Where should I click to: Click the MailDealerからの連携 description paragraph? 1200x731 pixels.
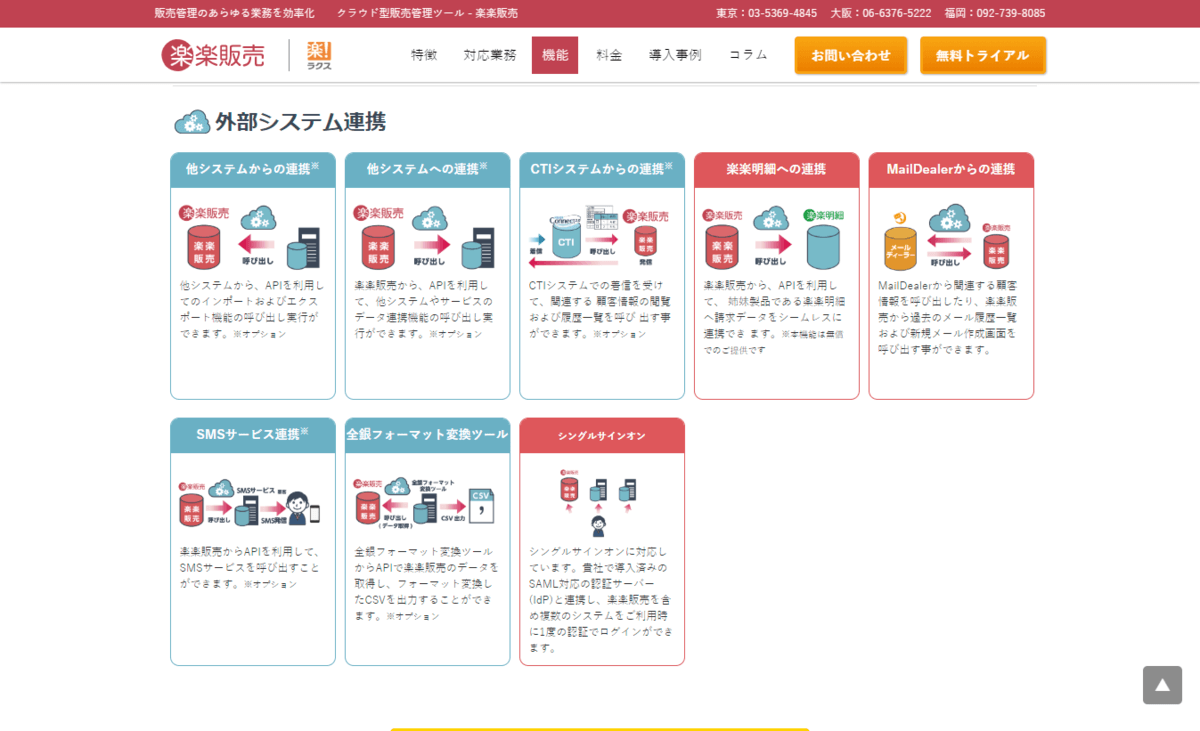pos(948,317)
